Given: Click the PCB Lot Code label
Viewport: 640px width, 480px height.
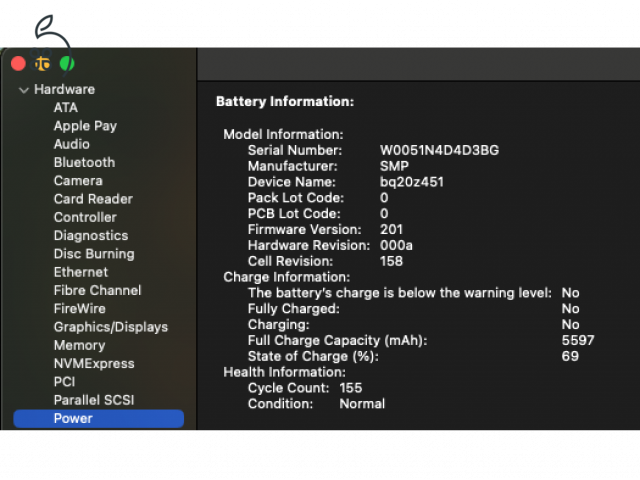Looking at the screenshot, I should coord(294,214).
